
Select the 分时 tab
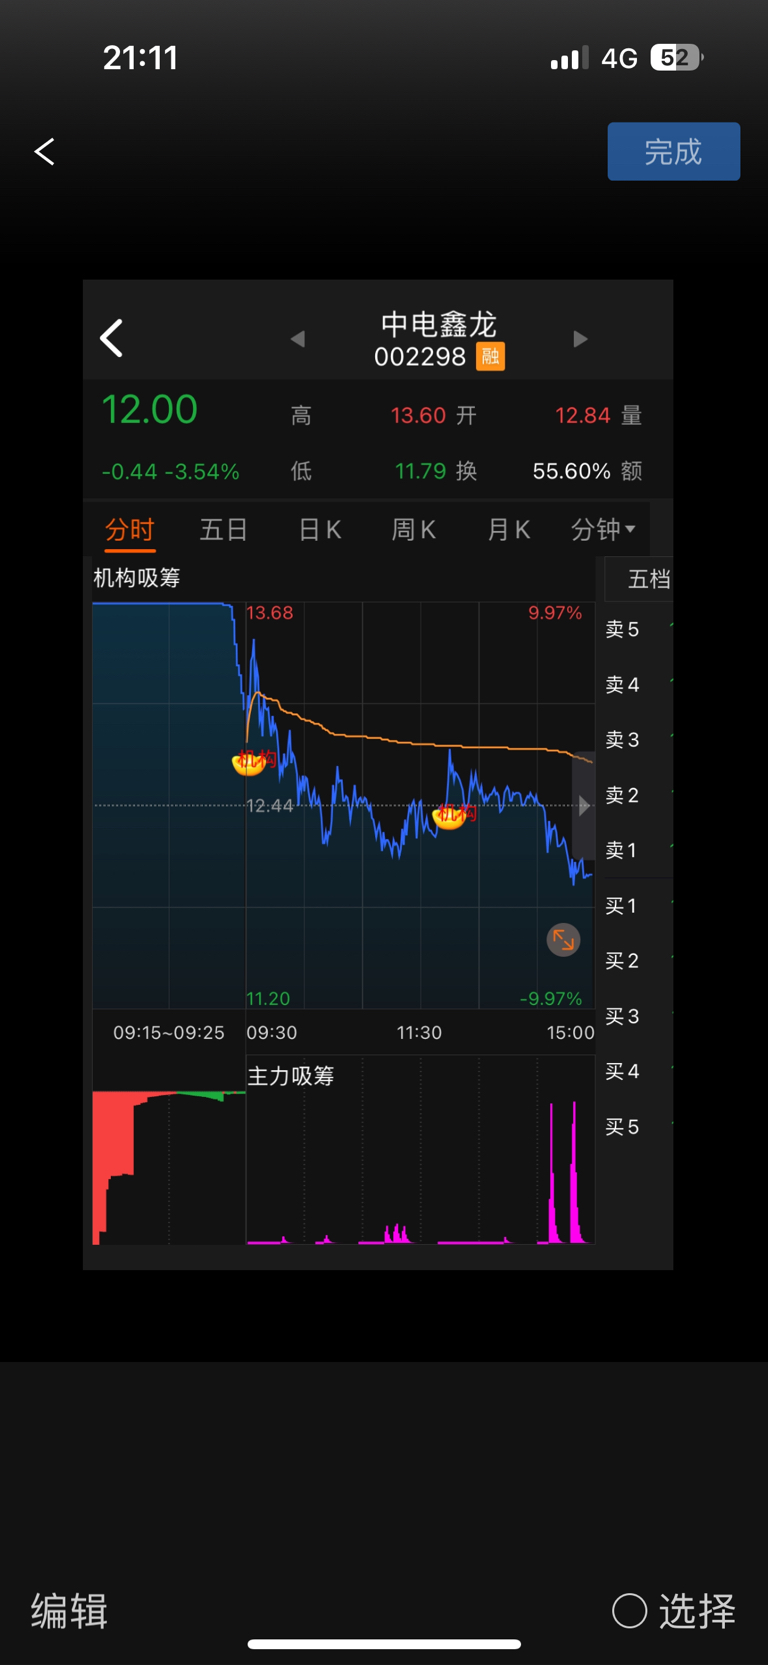[130, 529]
